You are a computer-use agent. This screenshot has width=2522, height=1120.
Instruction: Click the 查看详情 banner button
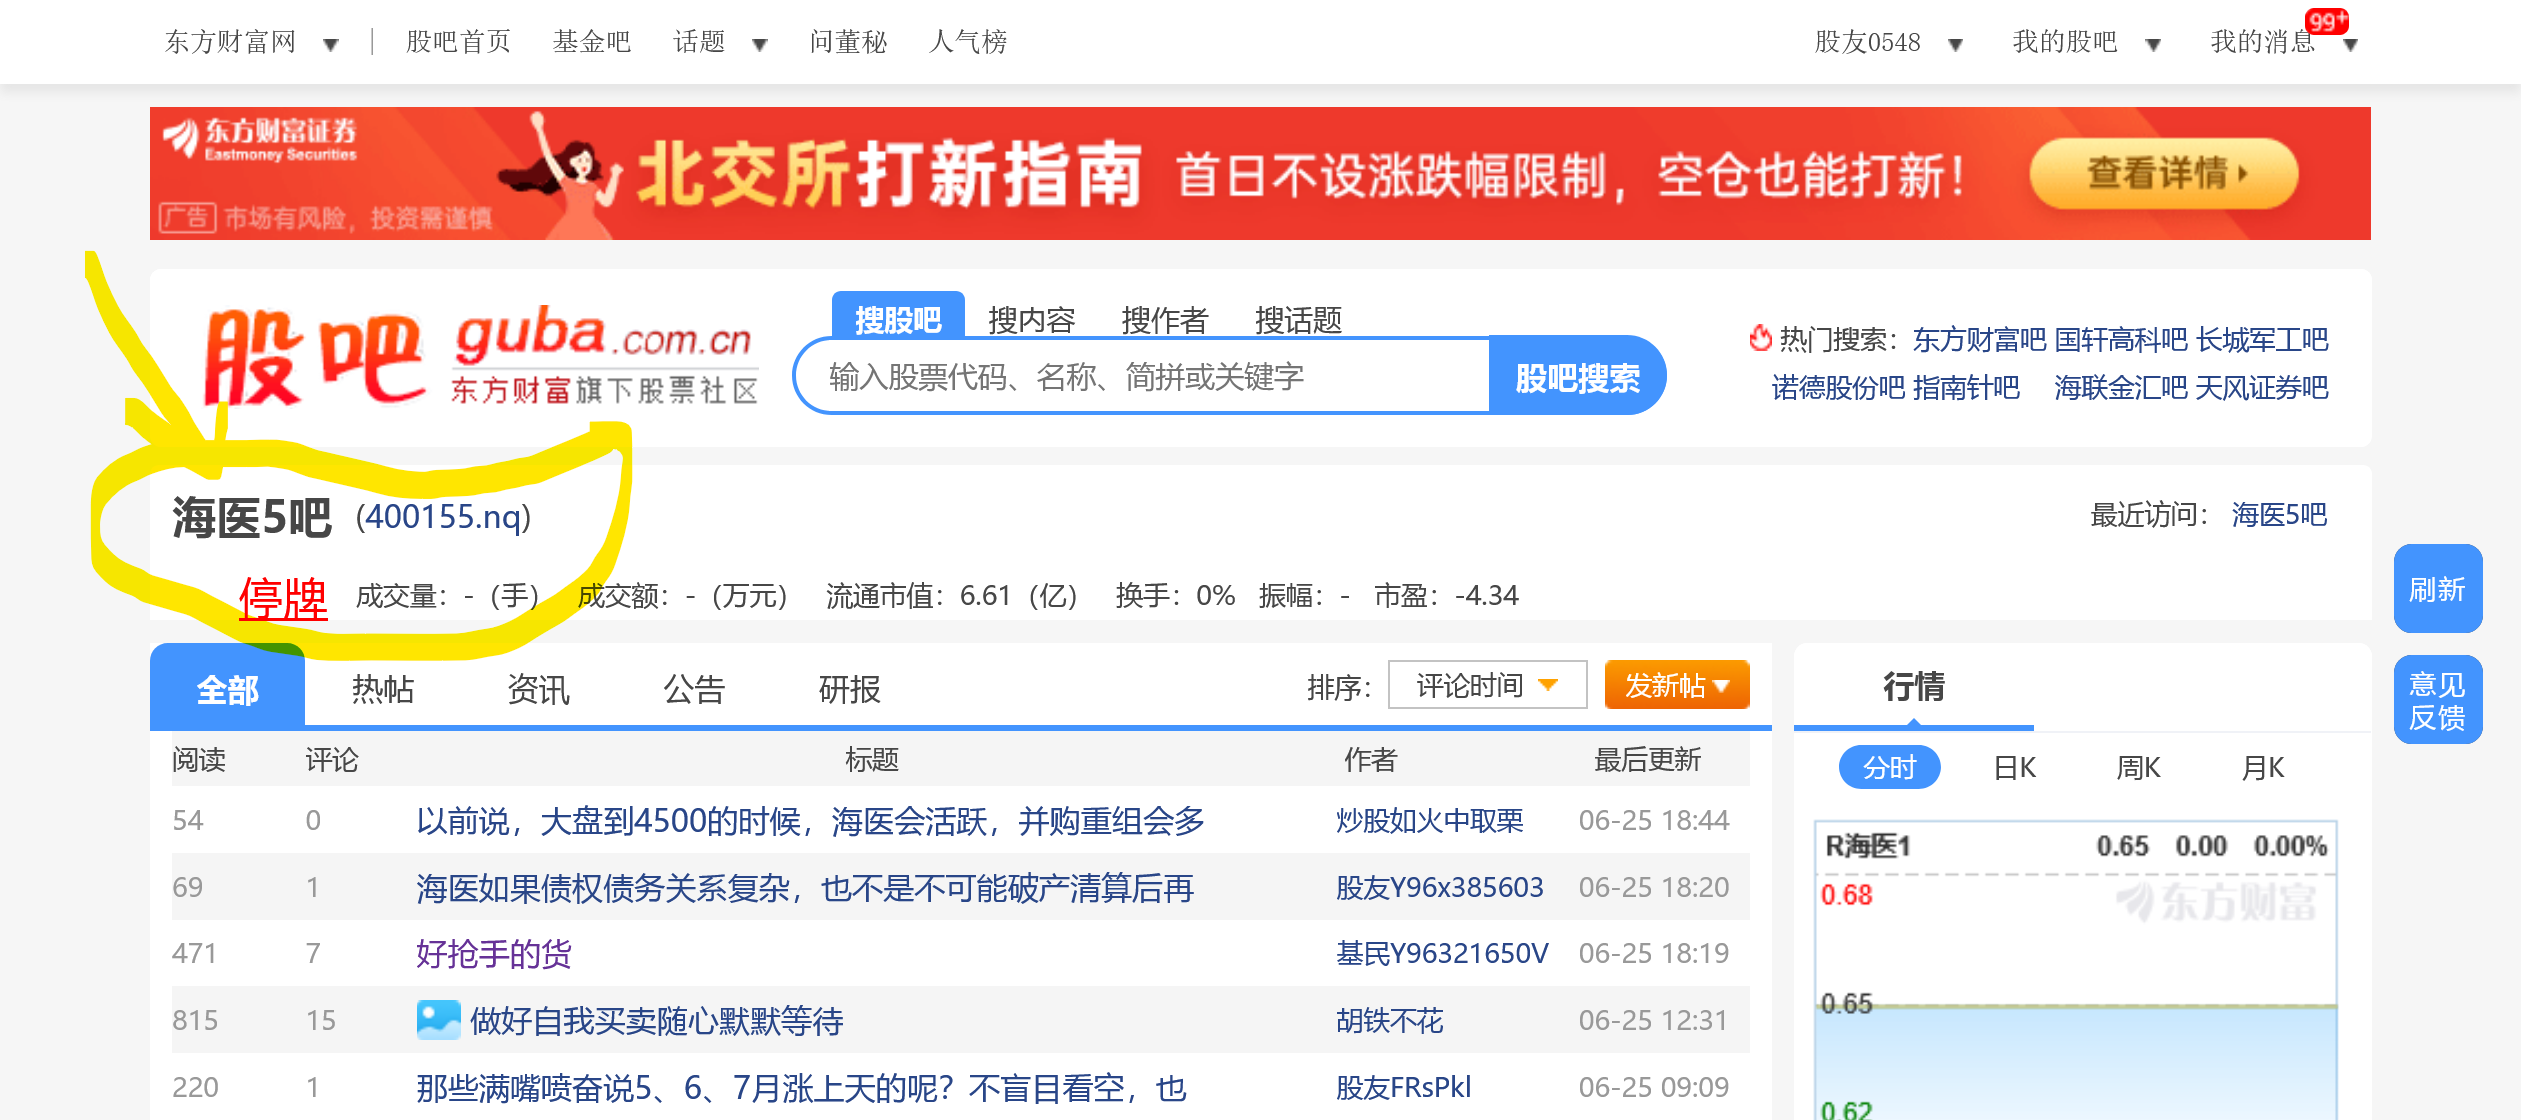(x=2164, y=173)
